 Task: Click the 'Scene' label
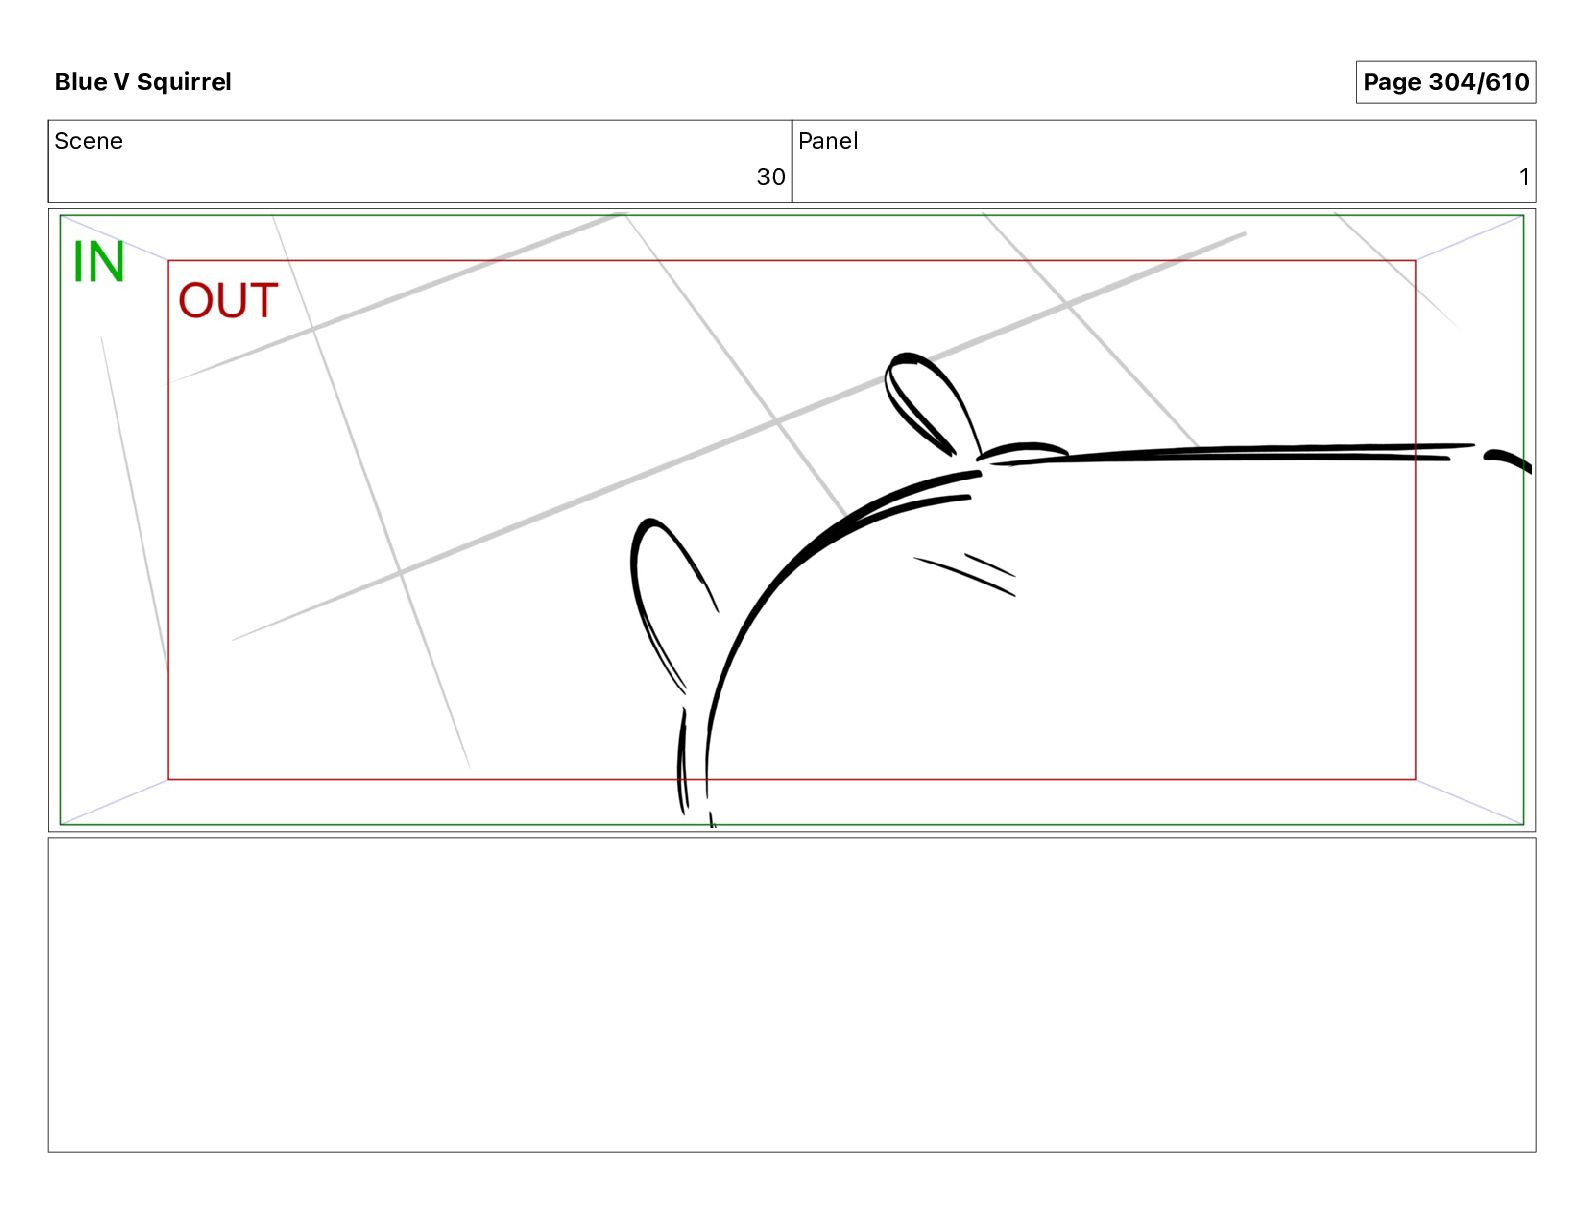(x=89, y=141)
